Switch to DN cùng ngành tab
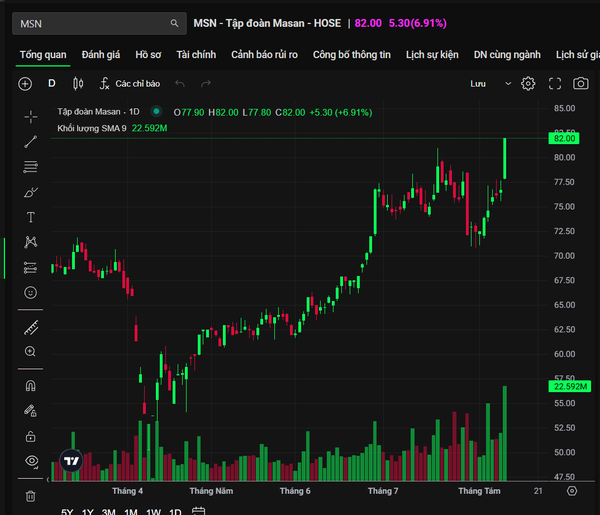 pyautogui.click(x=507, y=55)
